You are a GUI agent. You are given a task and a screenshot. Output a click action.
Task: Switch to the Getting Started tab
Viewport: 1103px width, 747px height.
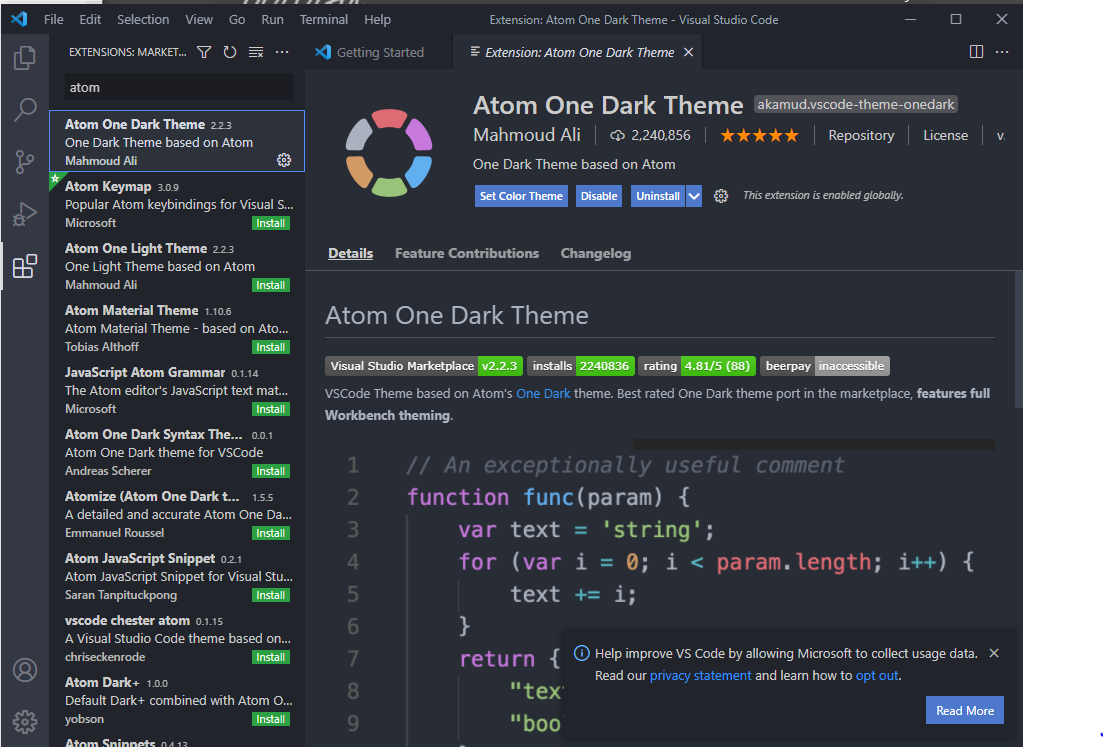380,52
